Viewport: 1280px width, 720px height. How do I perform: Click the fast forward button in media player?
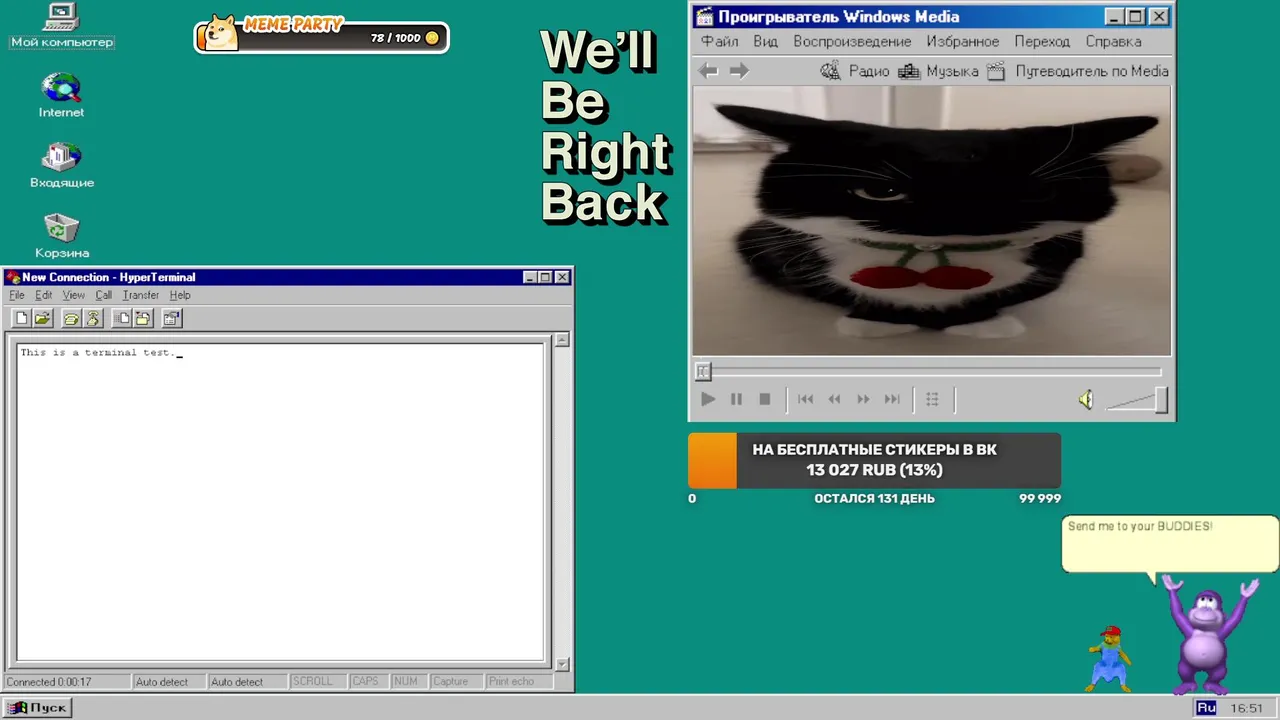point(863,399)
